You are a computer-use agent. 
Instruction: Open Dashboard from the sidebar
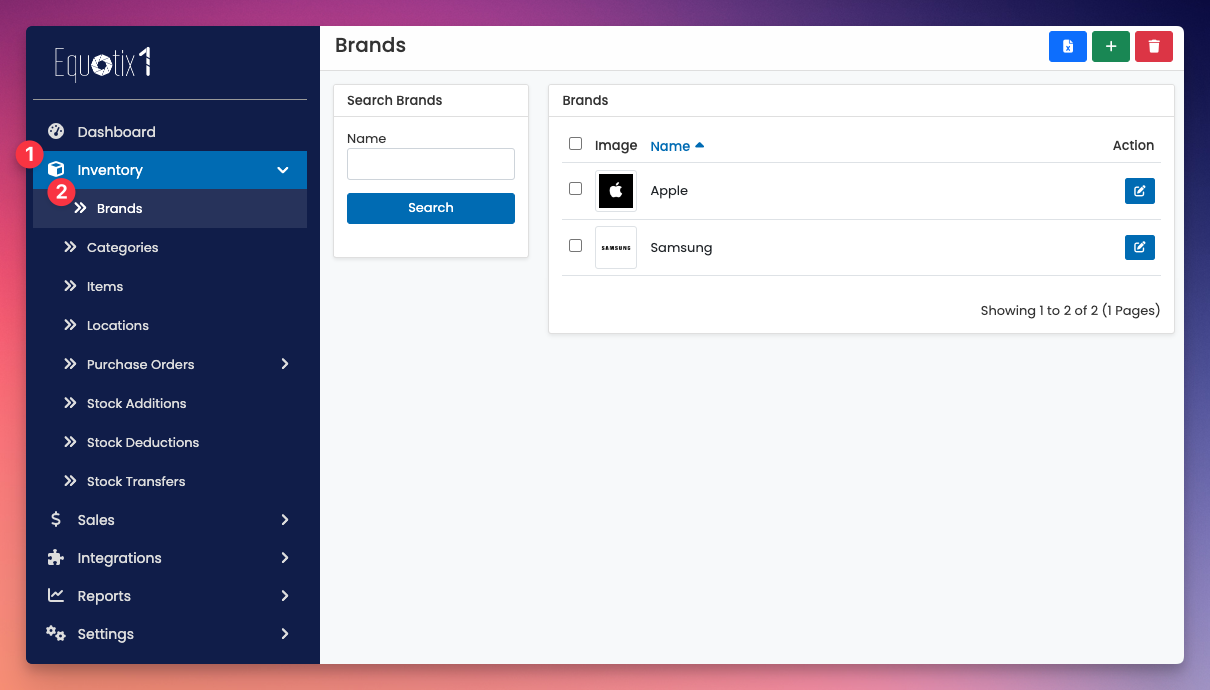(116, 132)
